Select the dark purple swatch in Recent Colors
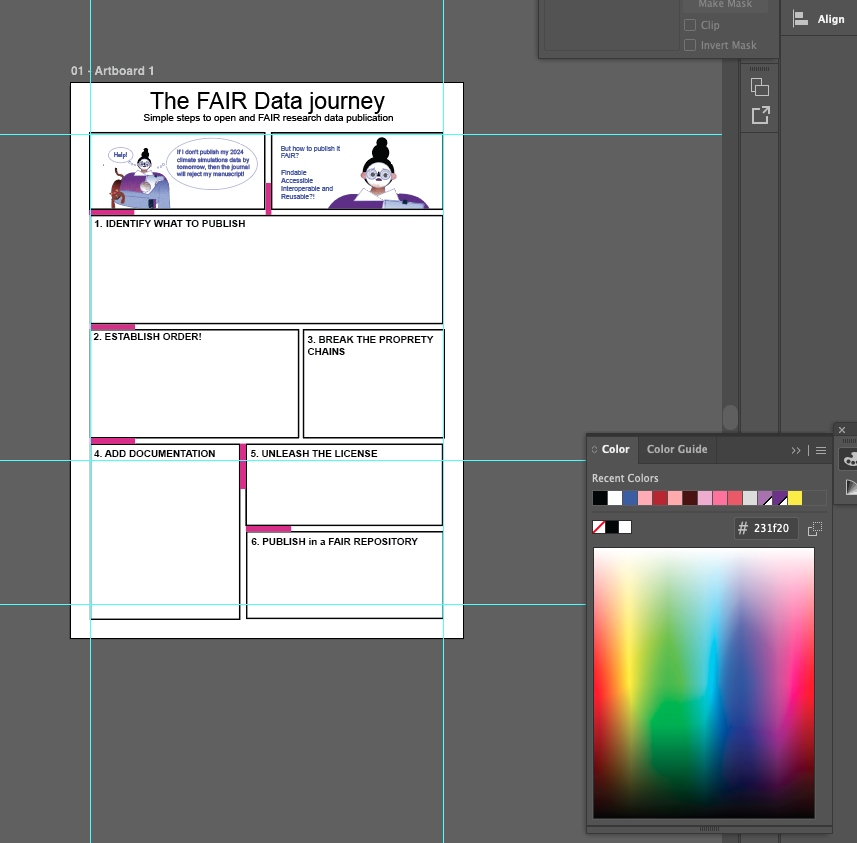Screen dimensions: 857x843 780,498
